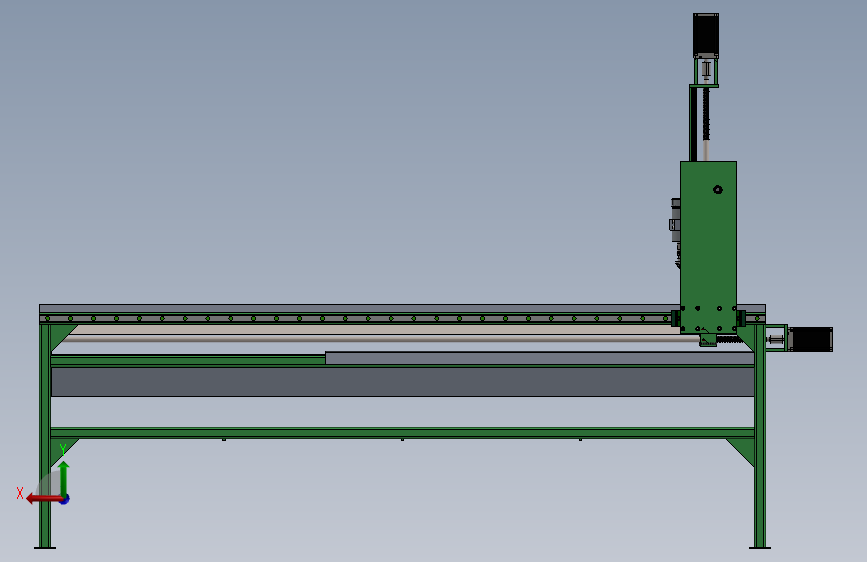Click the round hole on the green carriage plate
Screen dimensions: 867x562
click(718, 190)
